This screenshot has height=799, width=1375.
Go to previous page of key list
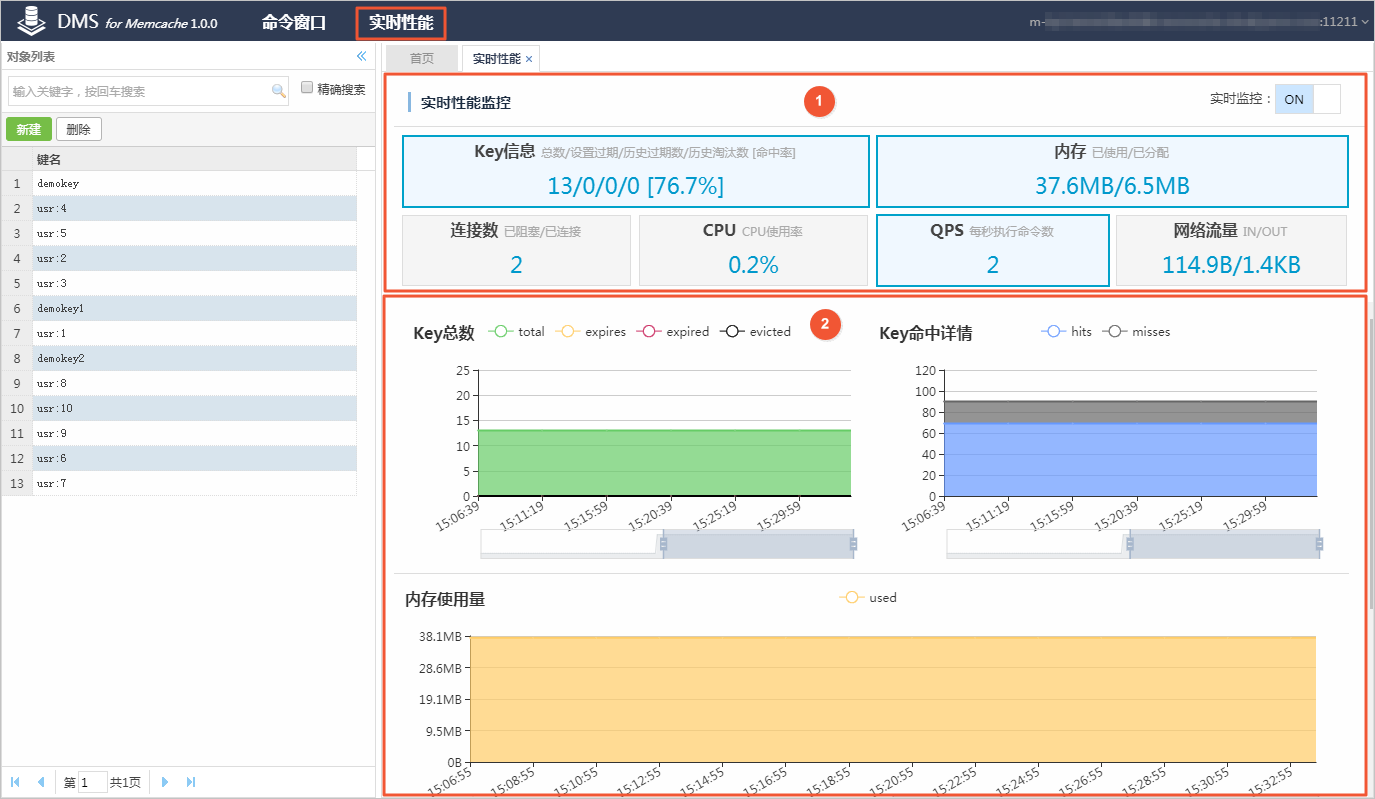[40, 782]
